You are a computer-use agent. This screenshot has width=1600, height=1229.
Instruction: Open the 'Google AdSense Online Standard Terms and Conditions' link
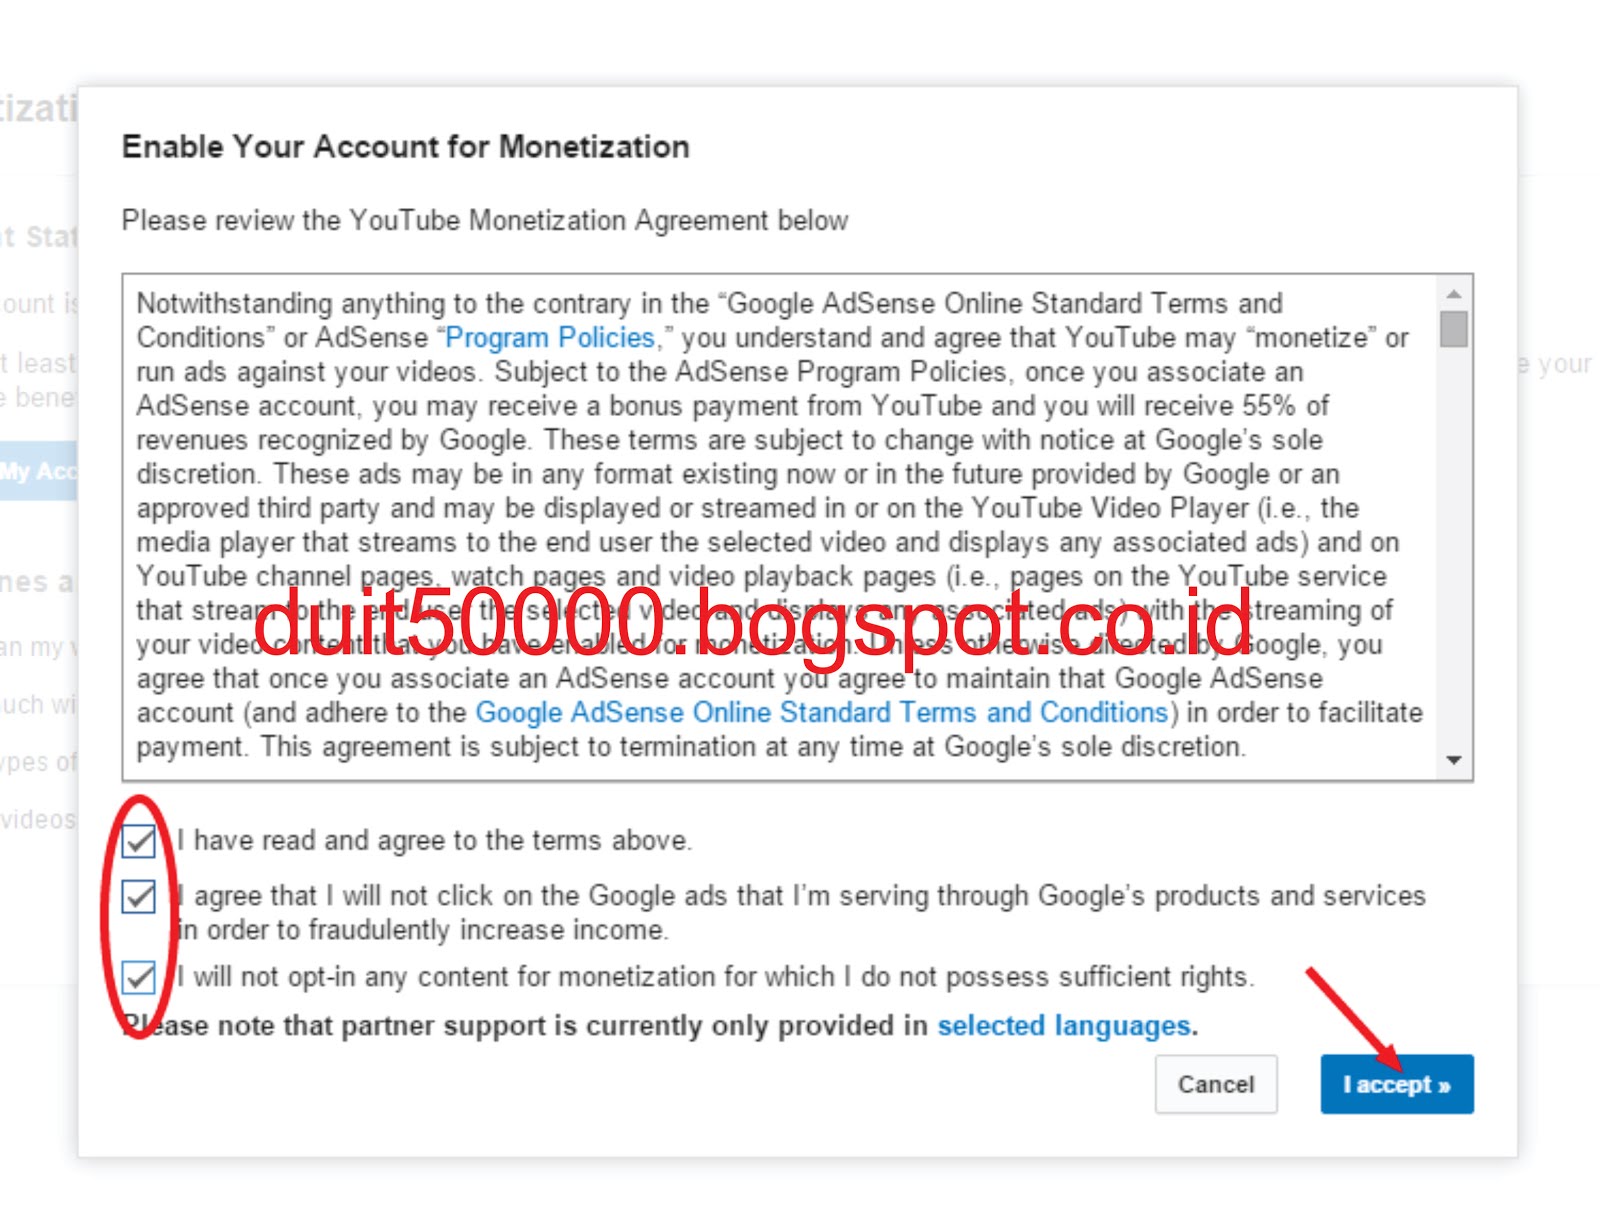click(822, 713)
